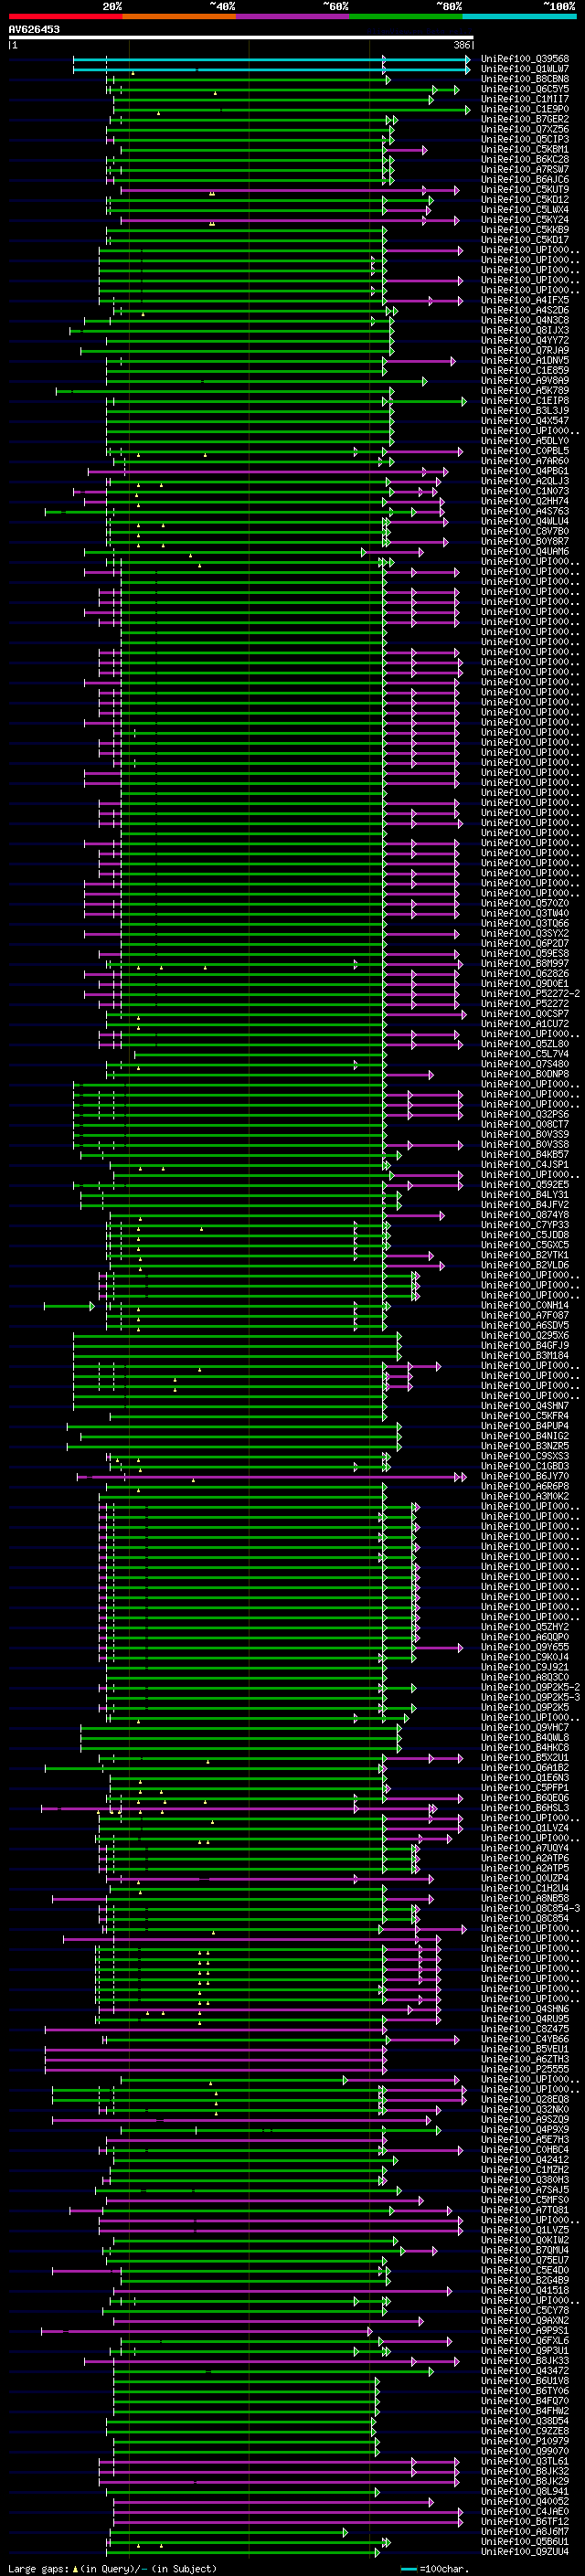
Task: Click the UniRef100_Q874Y8 label
Action: [x=525, y=1215]
